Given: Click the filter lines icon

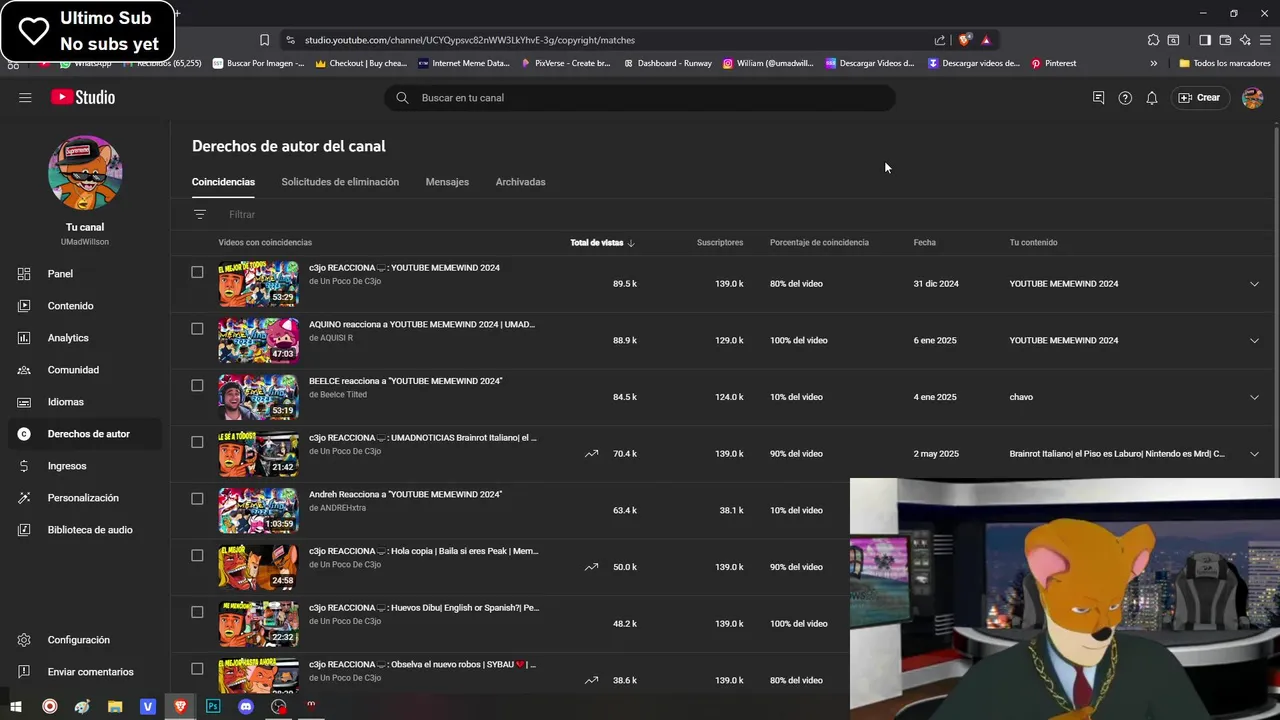Looking at the screenshot, I should click(x=200, y=214).
